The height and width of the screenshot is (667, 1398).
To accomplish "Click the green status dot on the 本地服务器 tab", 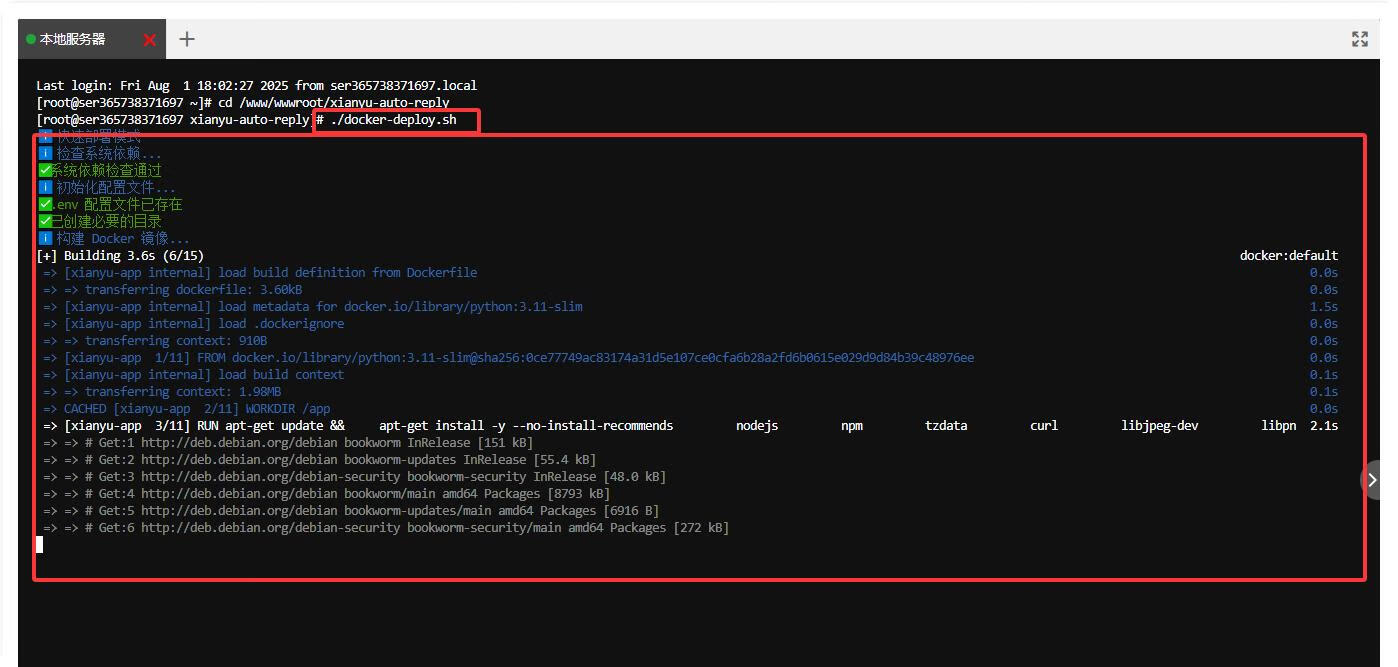I will pyautogui.click(x=31, y=39).
